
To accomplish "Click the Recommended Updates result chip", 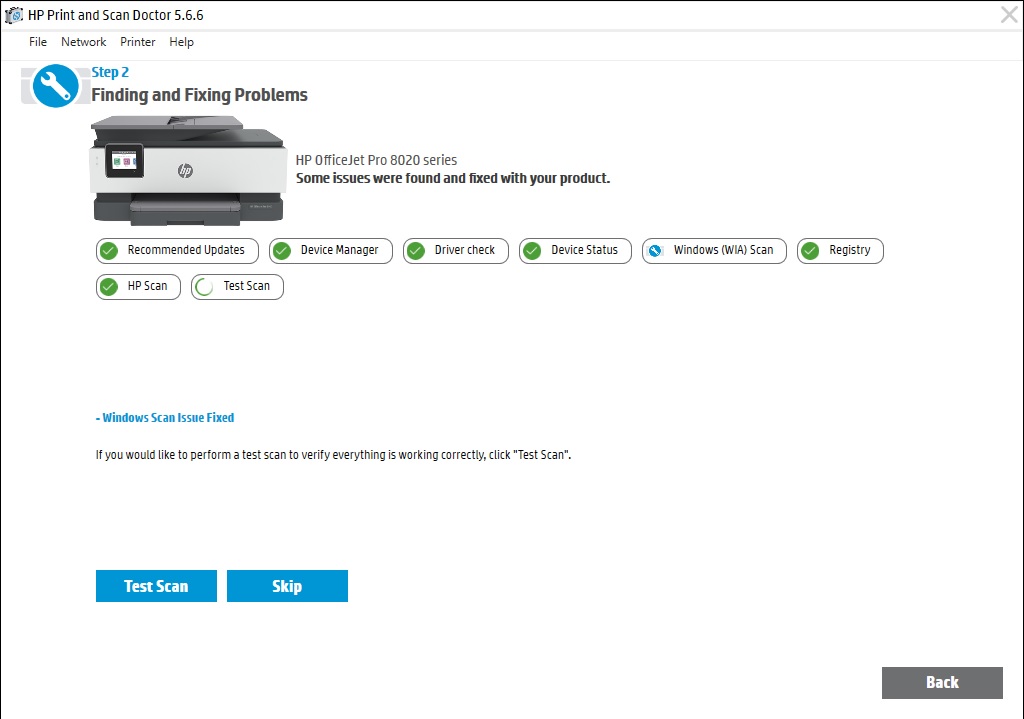I will click(x=177, y=251).
